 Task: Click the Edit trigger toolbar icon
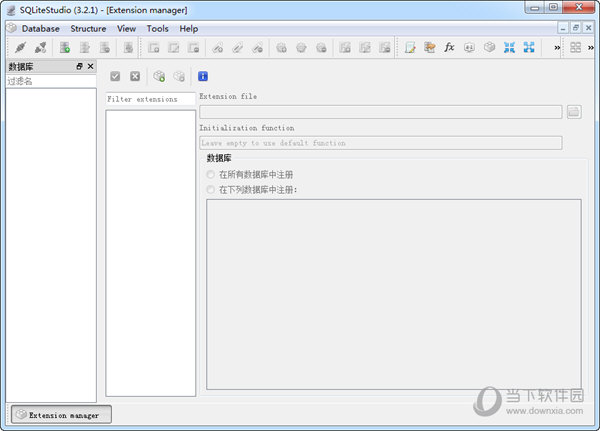[x=302, y=47]
